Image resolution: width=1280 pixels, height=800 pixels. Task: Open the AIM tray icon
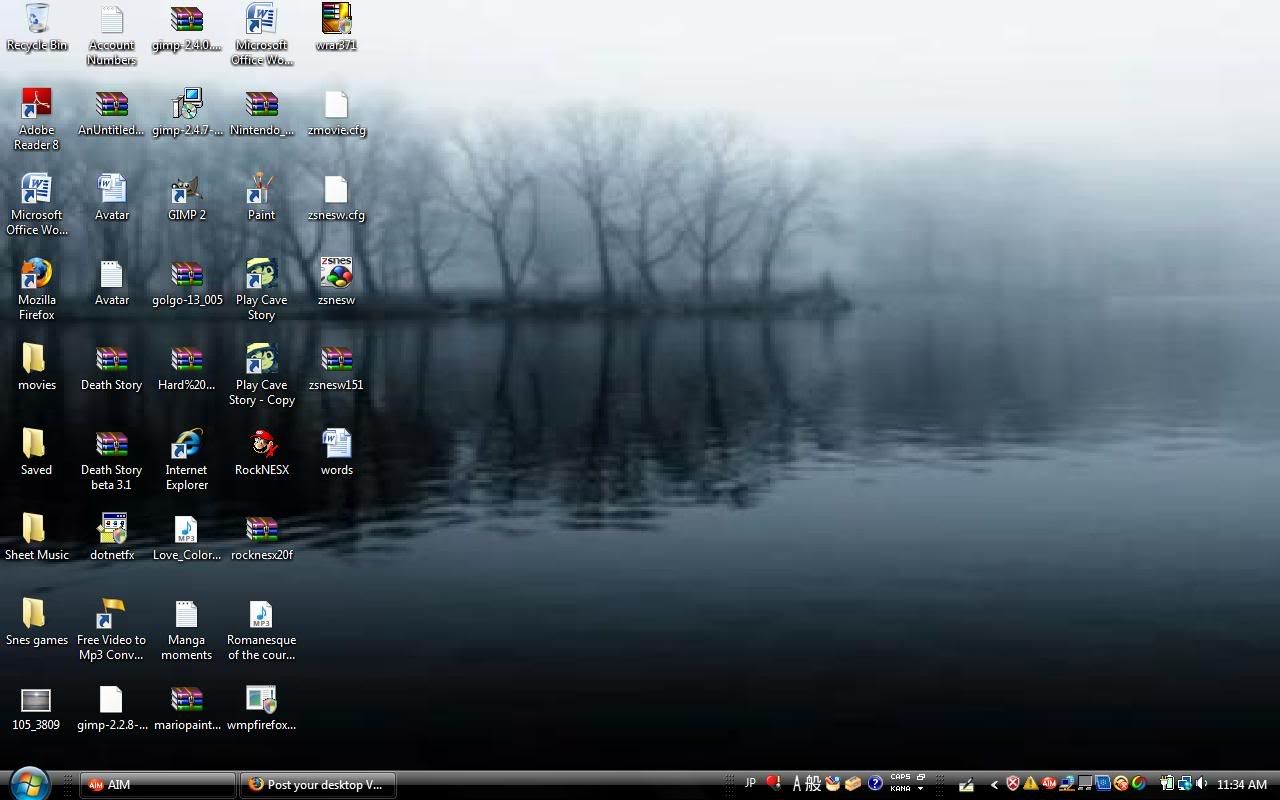[x=1049, y=784]
